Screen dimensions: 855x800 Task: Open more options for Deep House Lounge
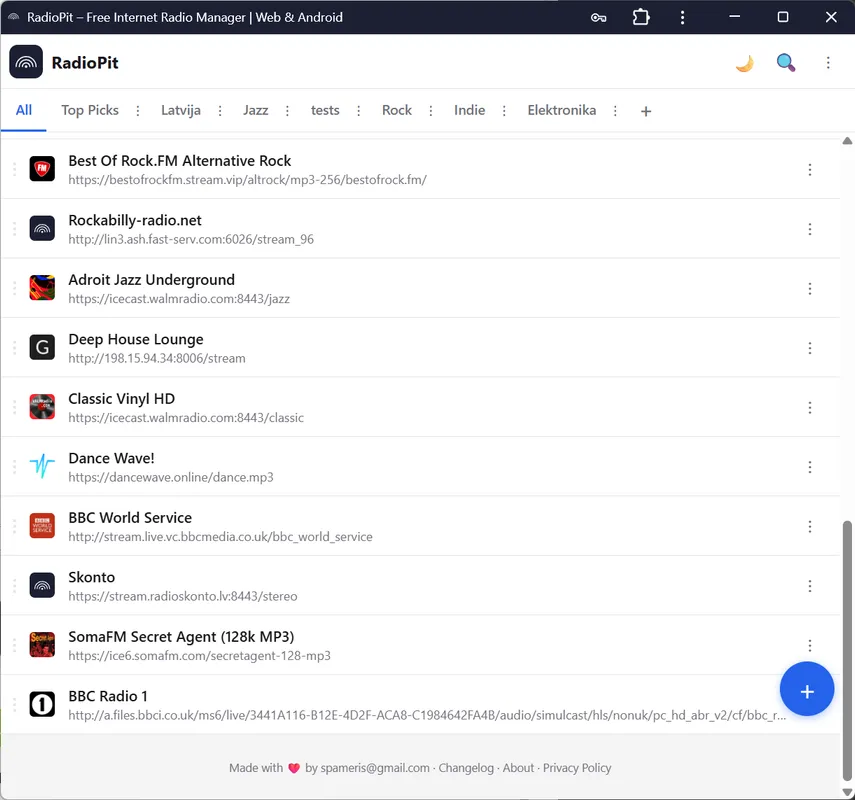point(810,348)
